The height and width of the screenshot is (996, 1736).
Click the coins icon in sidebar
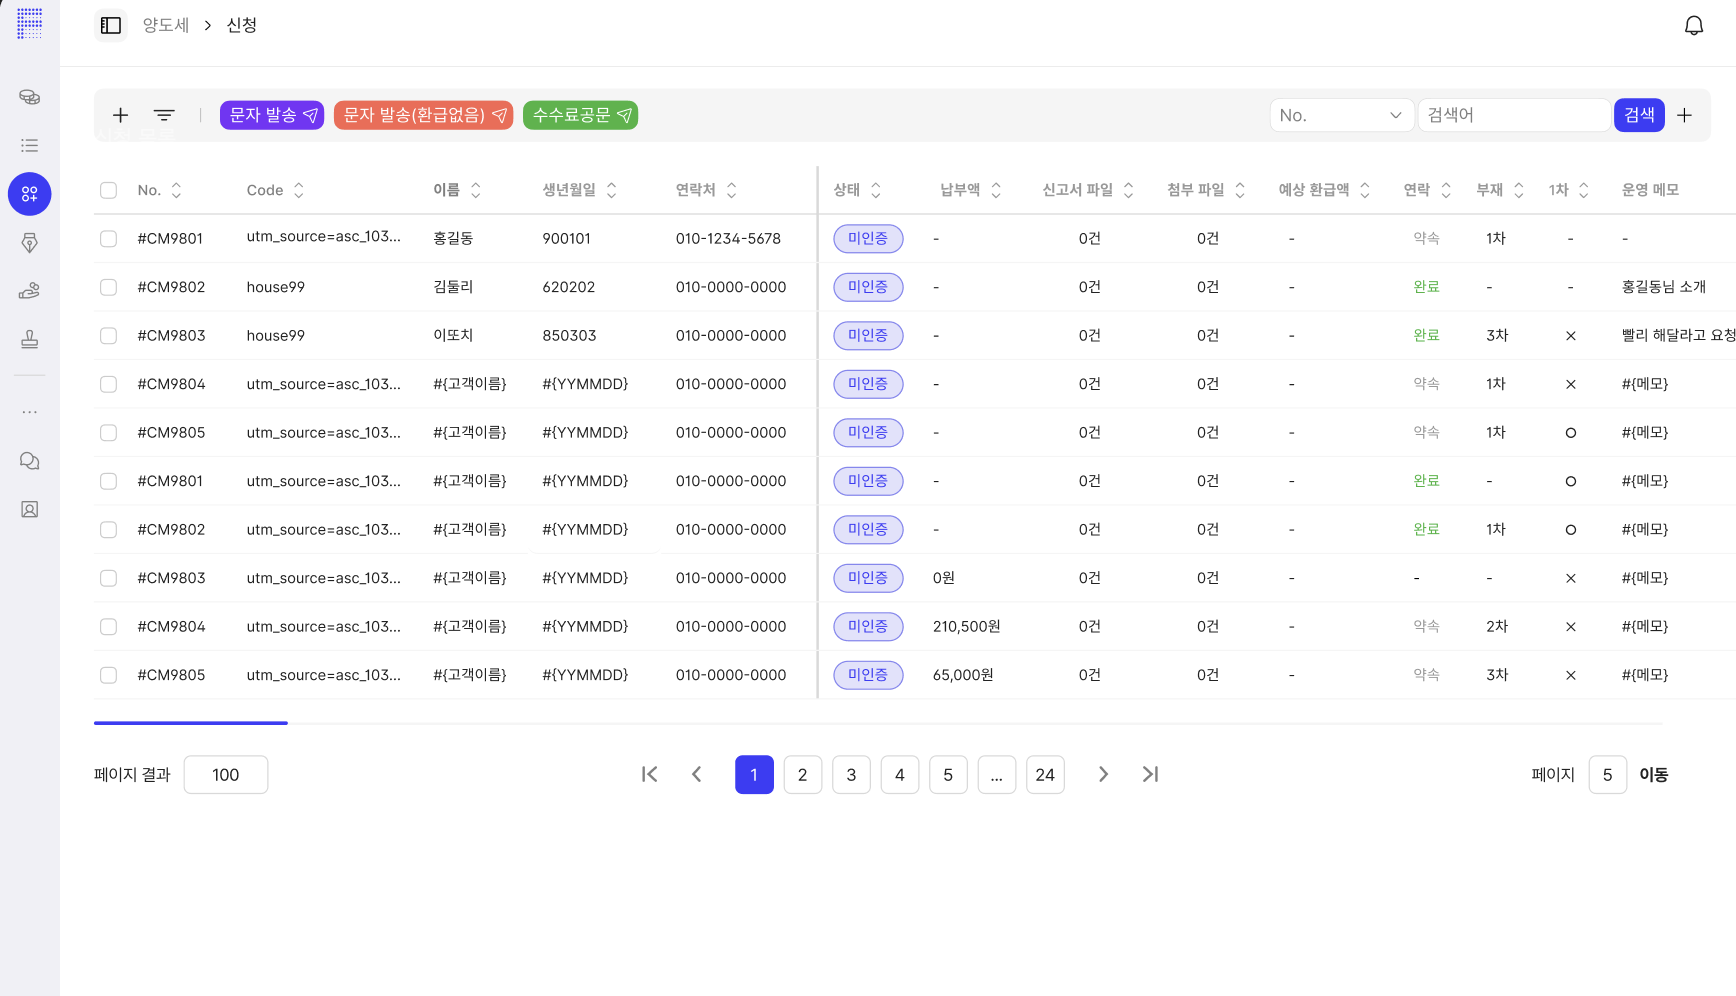[x=30, y=97]
